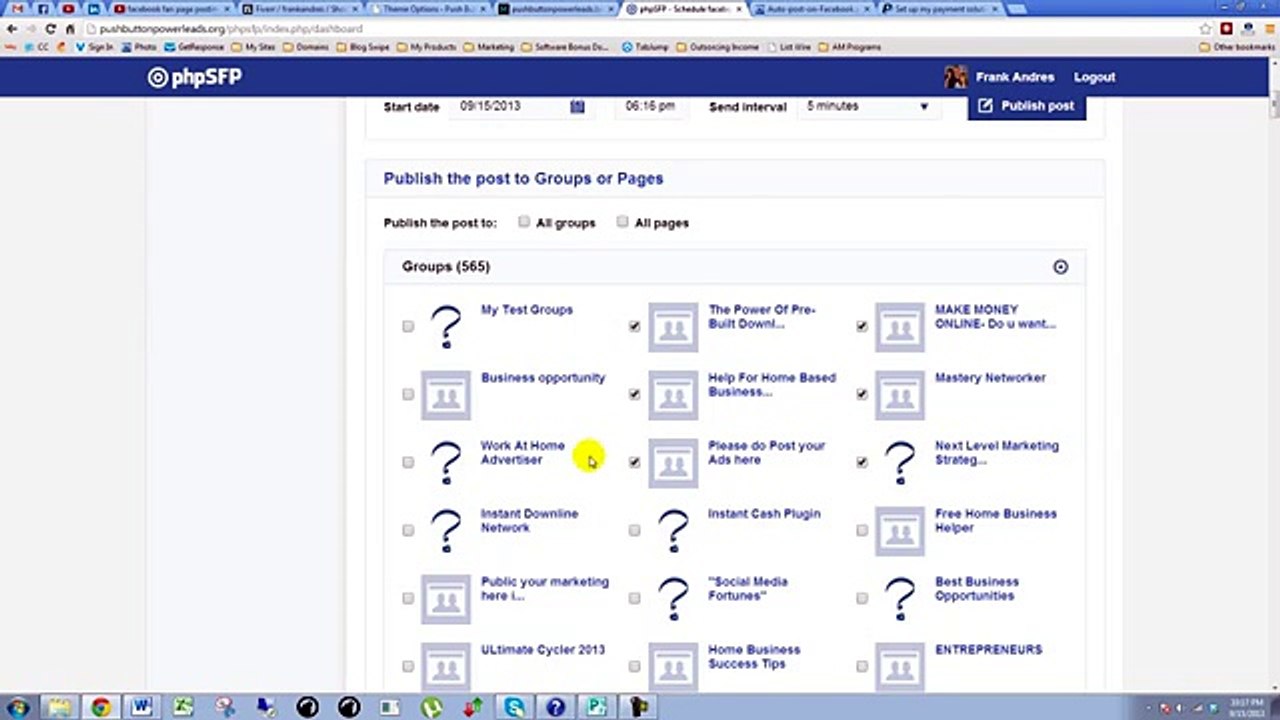Switch to the Theme Options browser tab
This screenshot has width=1280, height=720.
pyautogui.click(x=428, y=9)
